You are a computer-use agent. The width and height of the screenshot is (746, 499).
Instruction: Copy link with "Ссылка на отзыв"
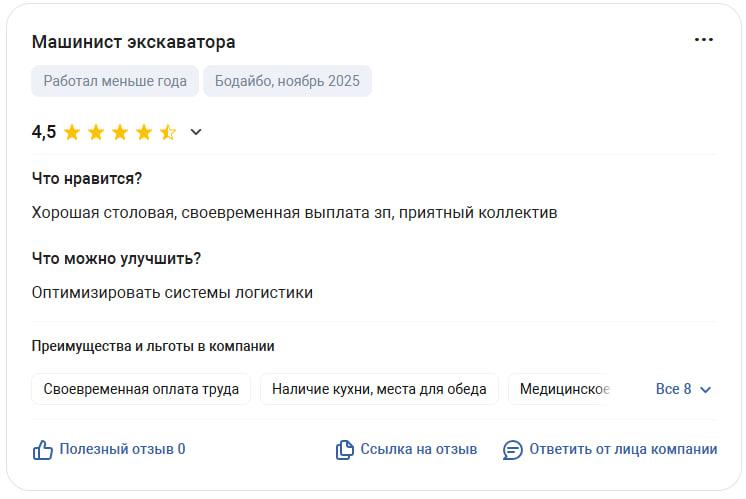418,449
